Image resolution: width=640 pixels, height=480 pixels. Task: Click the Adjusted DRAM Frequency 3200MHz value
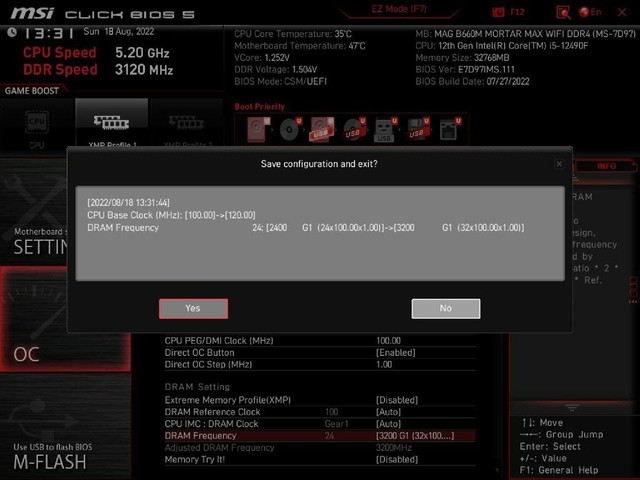(393, 448)
